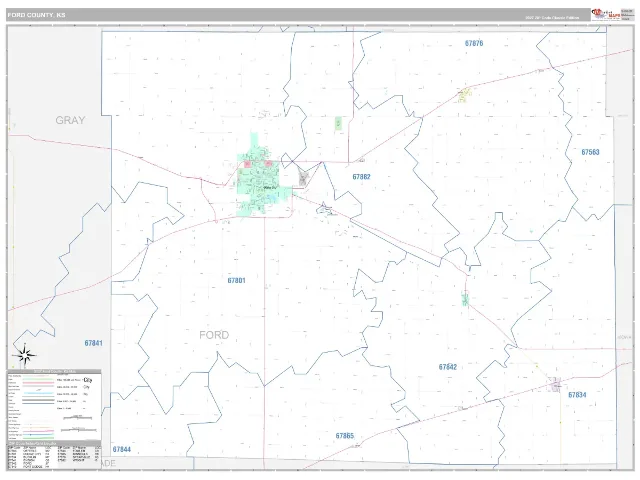The height and width of the screenshot is (480, 640).
Task: Click the map legend panel
Action: pos(54,405)
